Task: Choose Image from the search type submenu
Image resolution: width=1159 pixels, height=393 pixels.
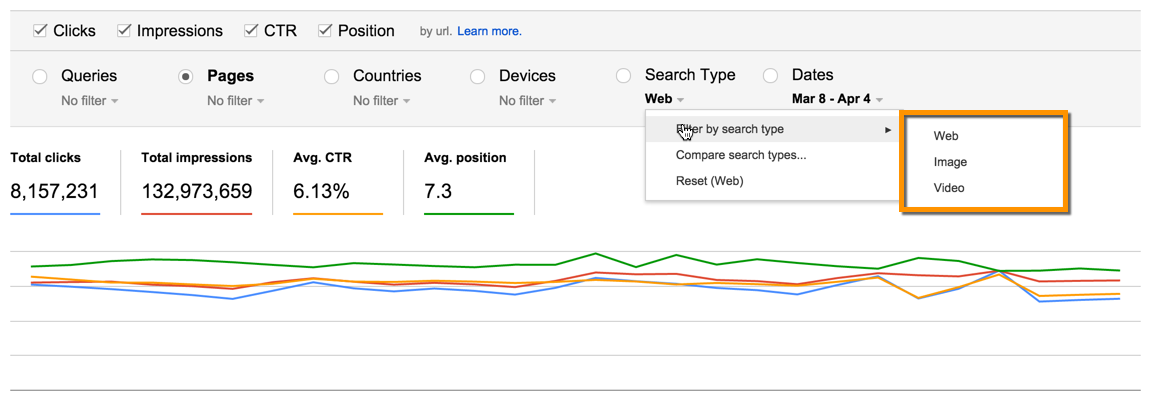Action: 950,163
